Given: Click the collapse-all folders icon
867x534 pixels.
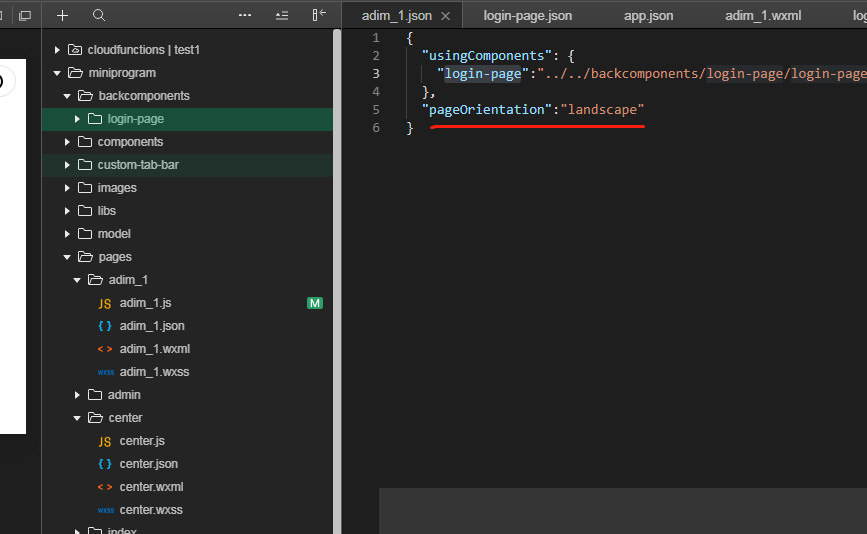Looking at the screenshot, I should (282, 16).
